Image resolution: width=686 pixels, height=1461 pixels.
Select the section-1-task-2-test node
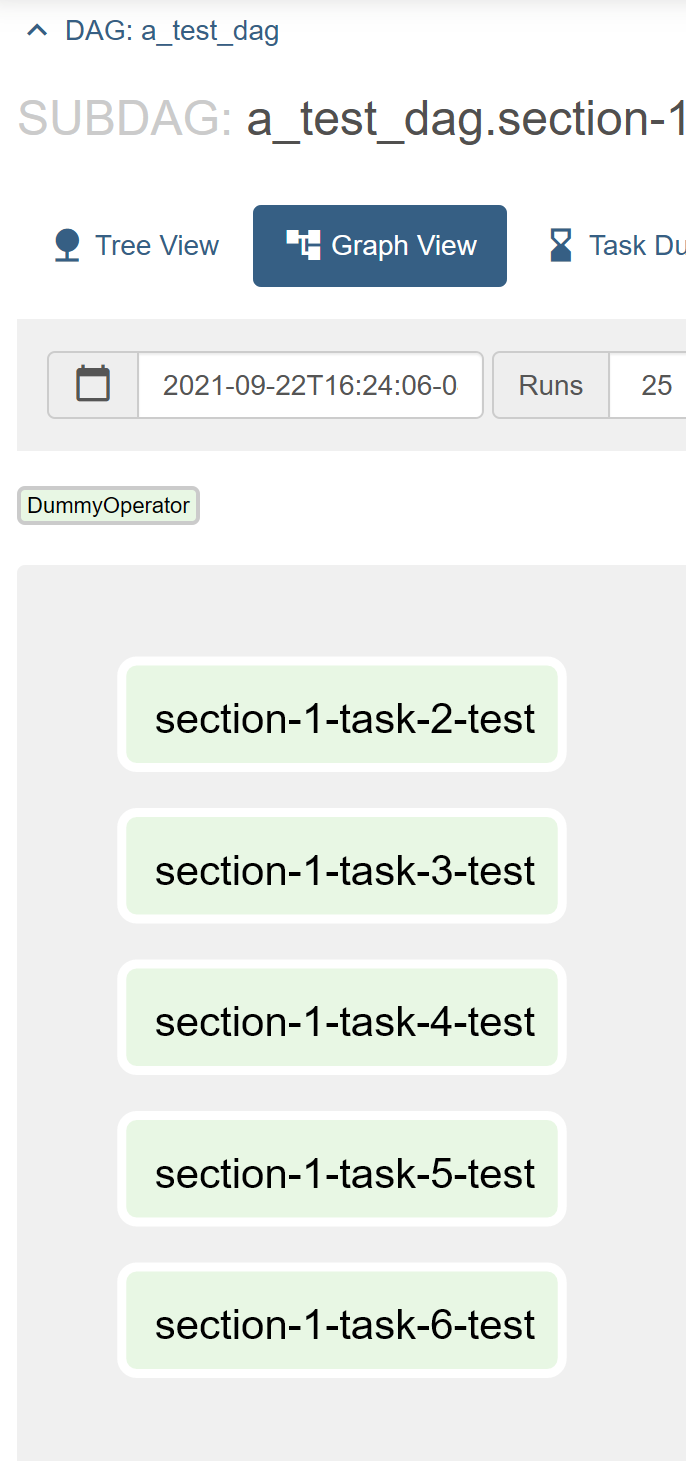click(342, 715)
